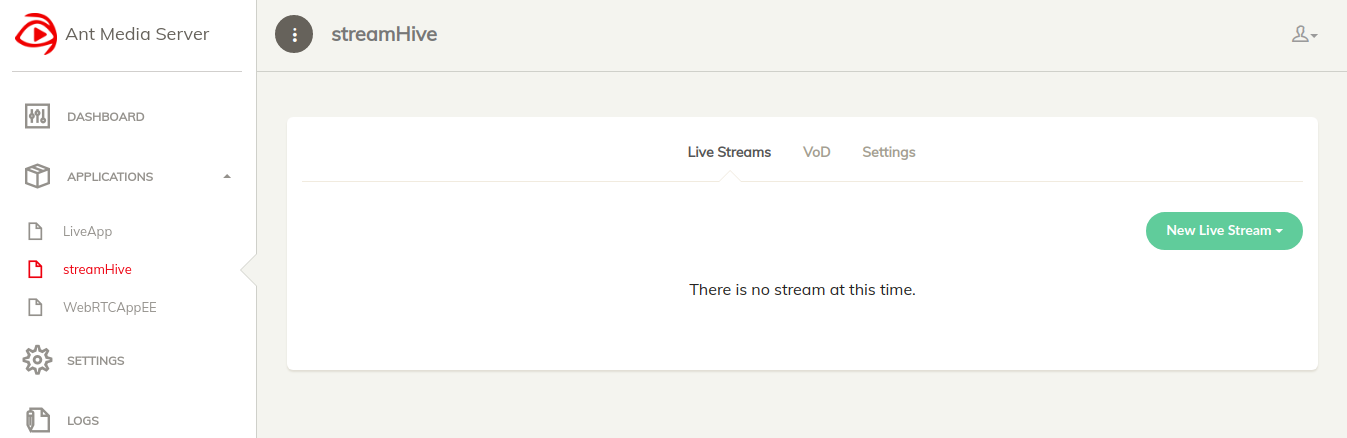This screenshot has width=1347, height=438.
Task: Open the LiveApp application
Action: tap(87, 231)
